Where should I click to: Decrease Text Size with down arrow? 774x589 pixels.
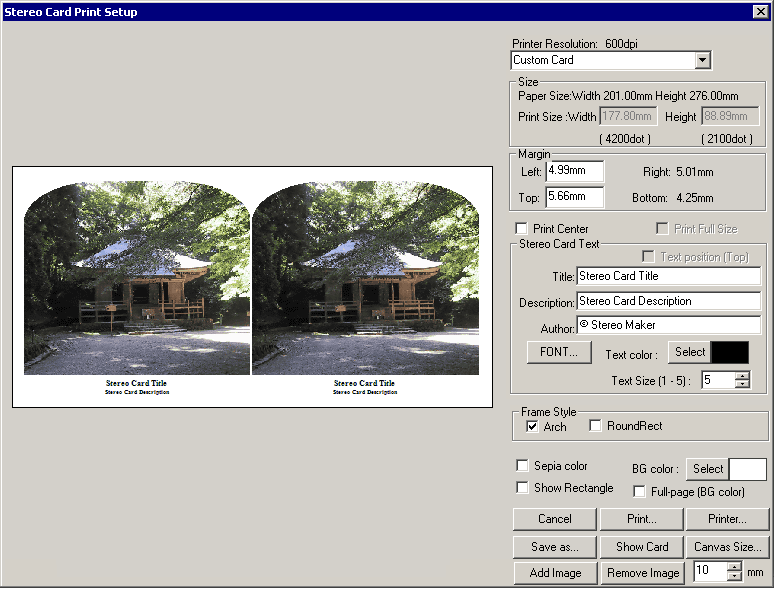[x=742, y=385]
